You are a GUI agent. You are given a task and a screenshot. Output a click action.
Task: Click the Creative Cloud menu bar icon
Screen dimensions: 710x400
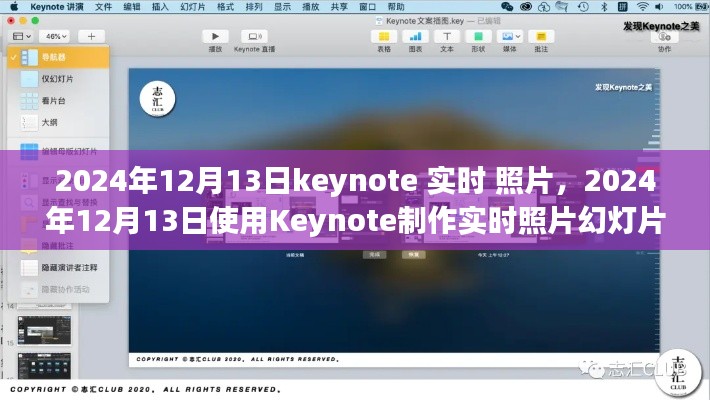[526, 7]
